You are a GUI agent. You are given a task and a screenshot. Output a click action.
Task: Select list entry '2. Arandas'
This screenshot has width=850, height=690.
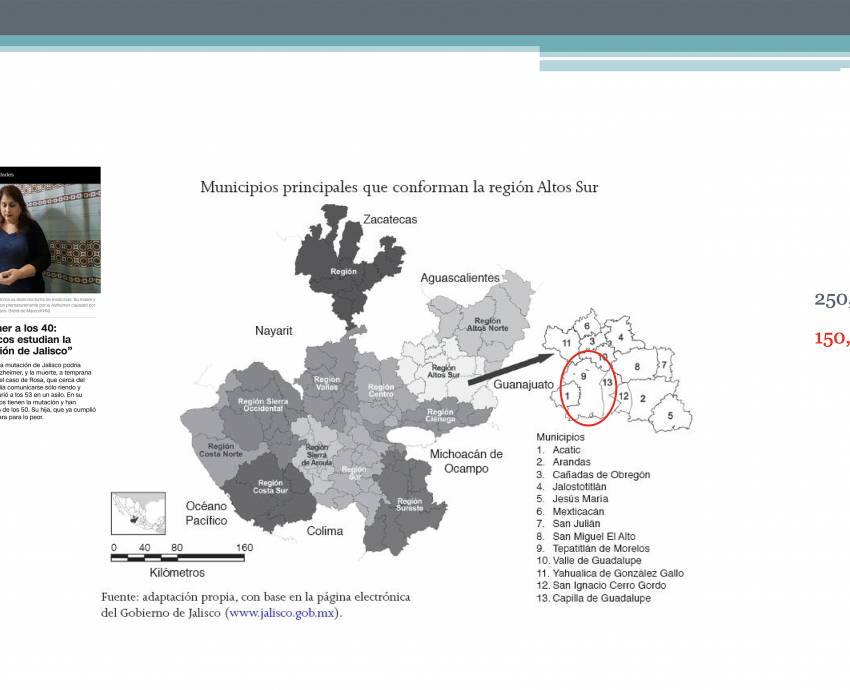click(563, 462)
